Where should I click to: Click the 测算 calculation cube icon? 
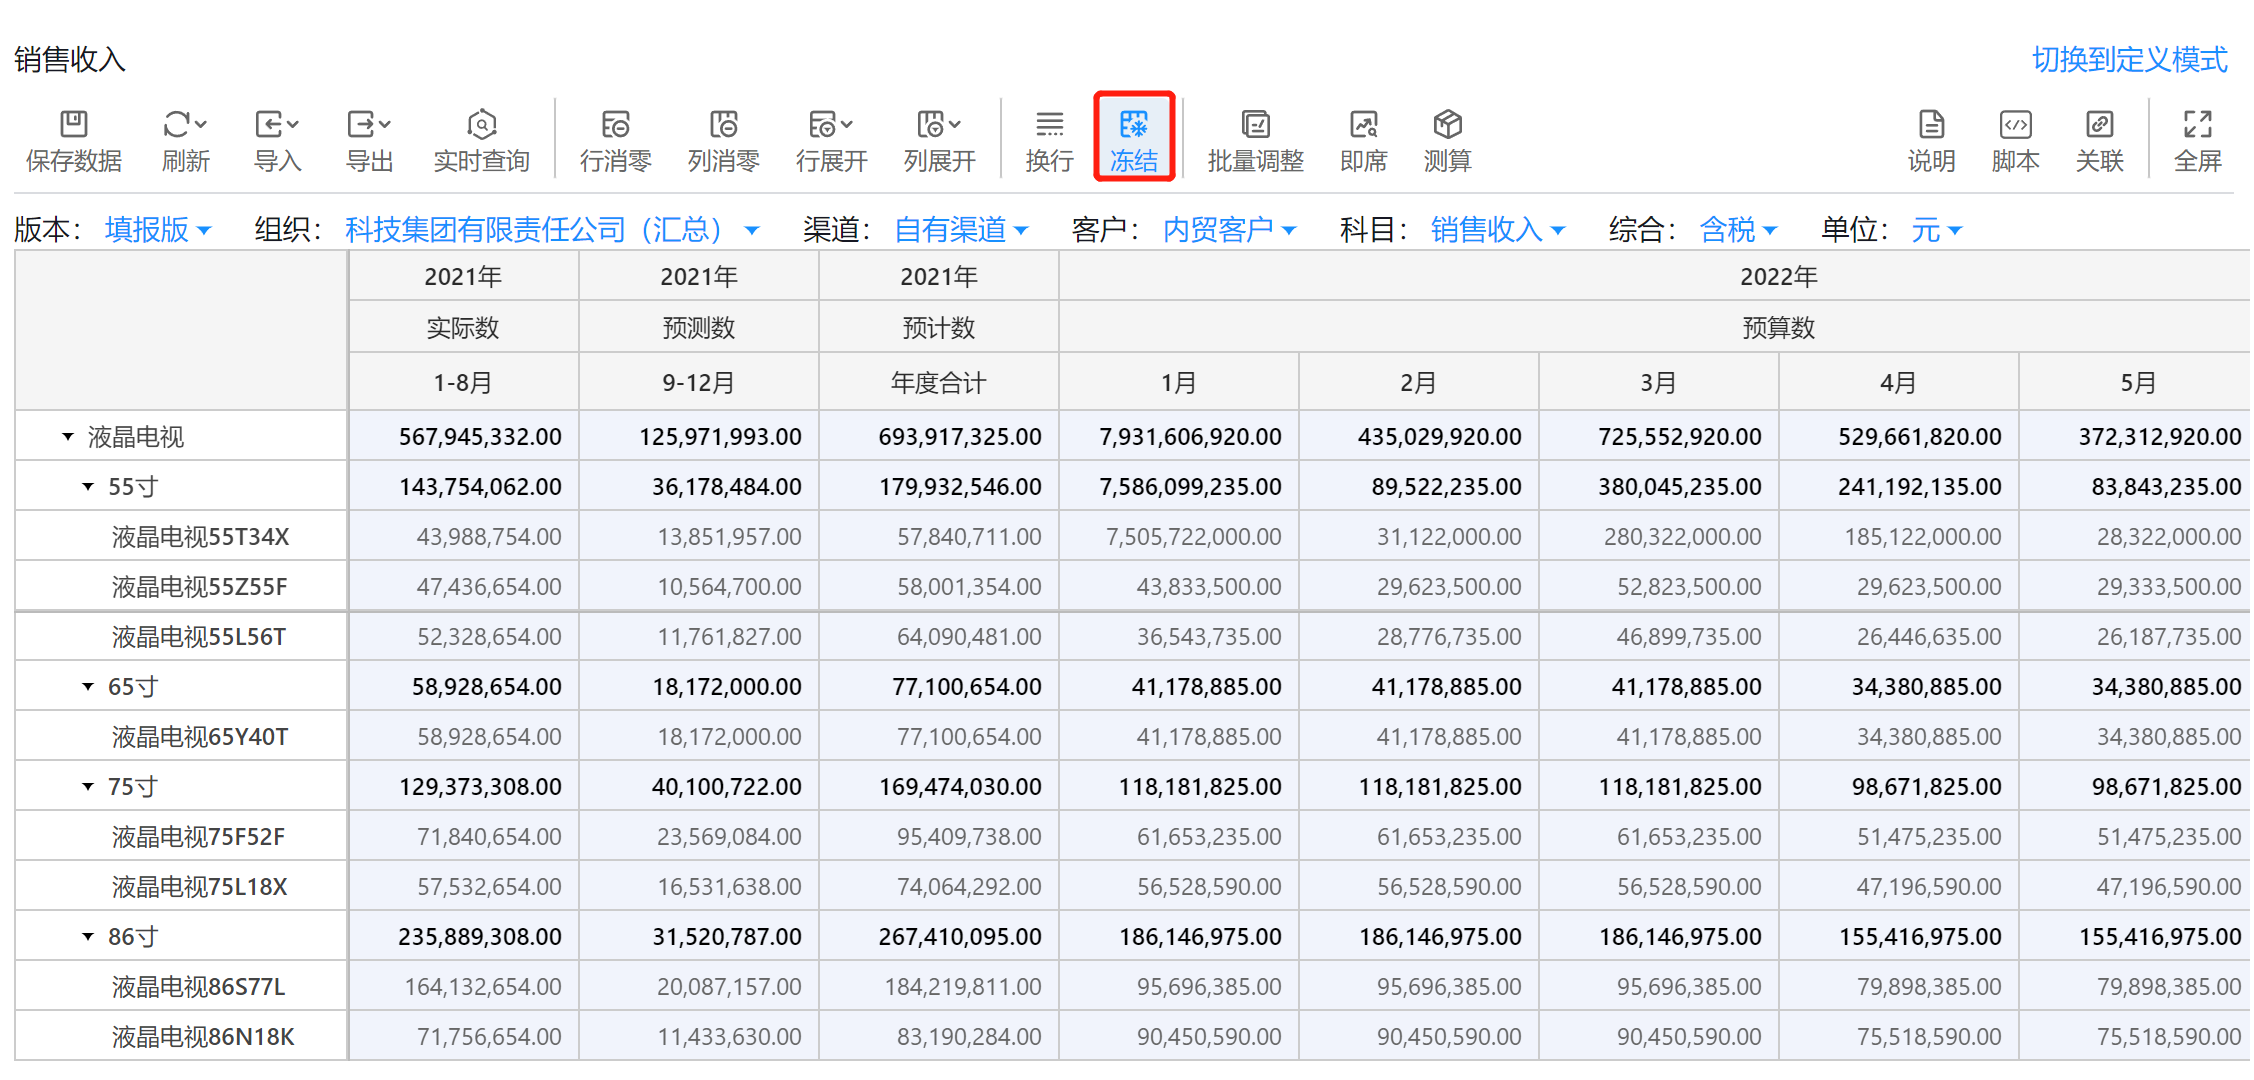click(x=1447, y=125)
